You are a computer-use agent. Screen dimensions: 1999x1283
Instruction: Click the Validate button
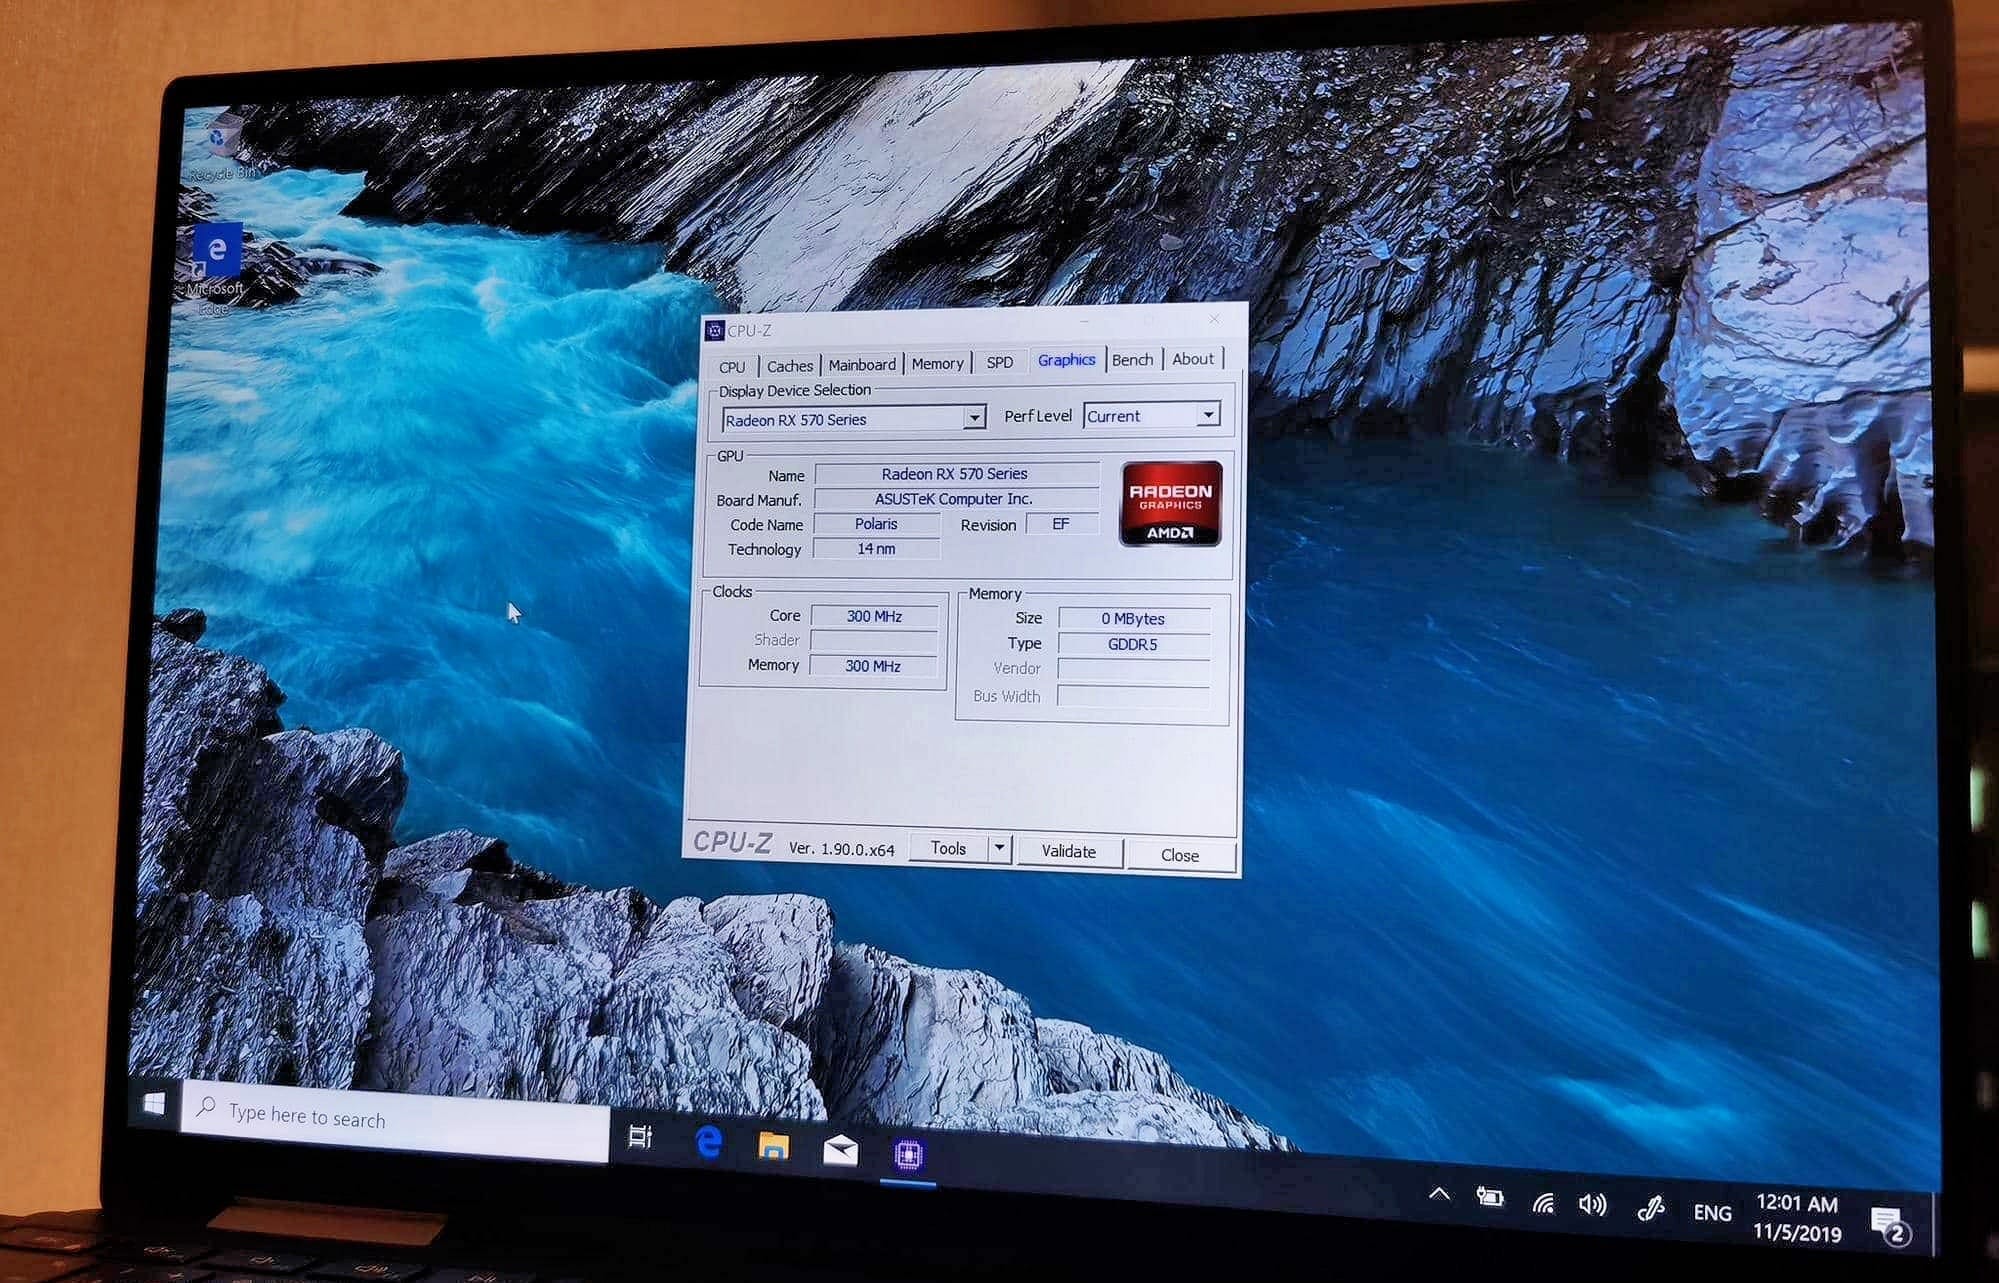pos(1069,852)
